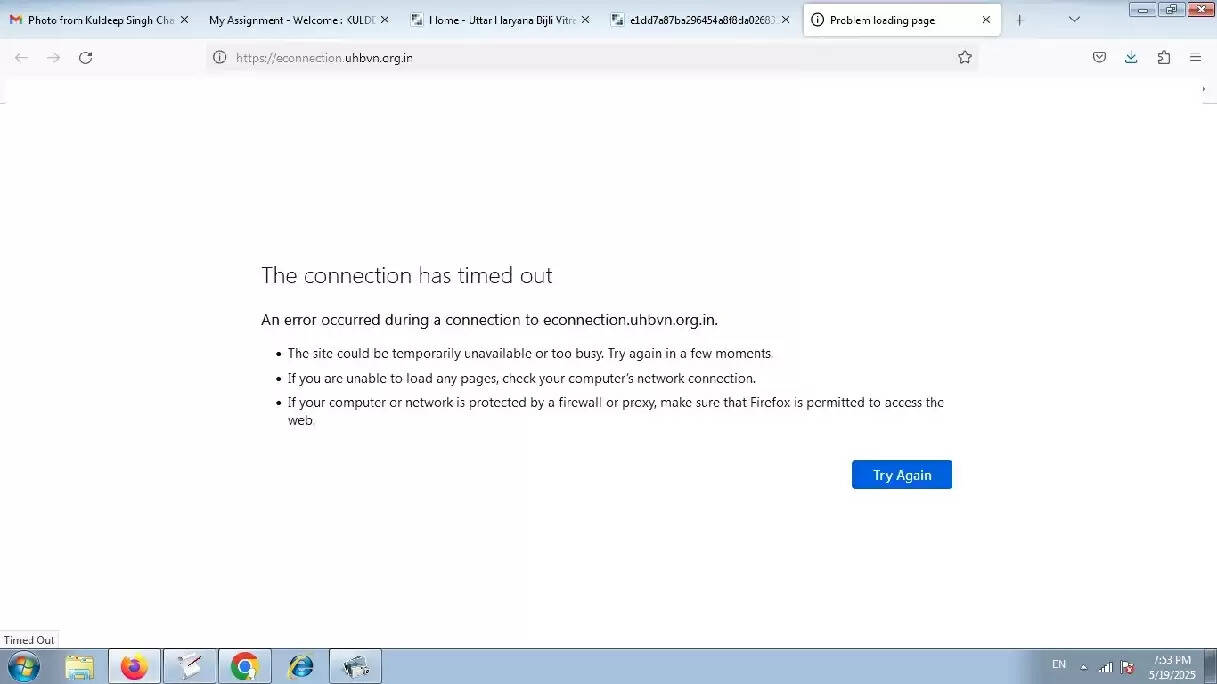Open the Windows Start menu
Viewport: 1217px width, 684px height.
tap(23, 666)
